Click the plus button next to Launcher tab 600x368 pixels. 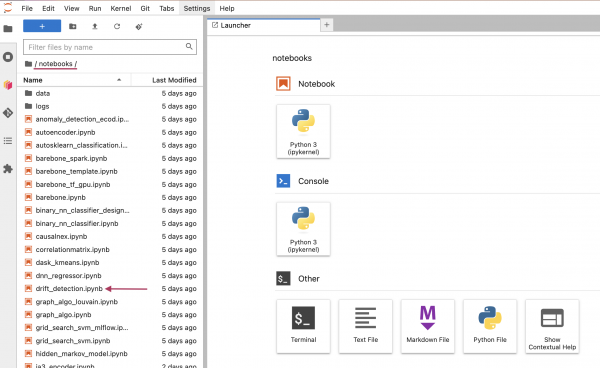click(326, 25)
